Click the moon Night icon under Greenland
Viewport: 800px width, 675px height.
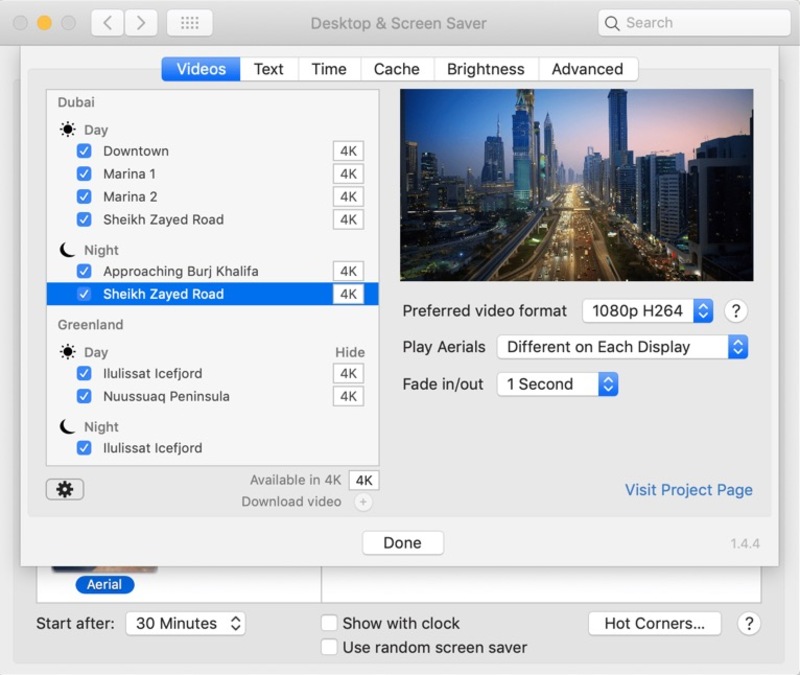click(x=67, y=427)
